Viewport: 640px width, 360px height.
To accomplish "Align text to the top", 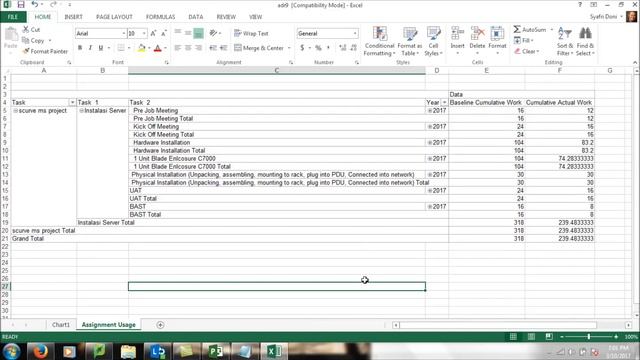I will (x=178, y=33).
